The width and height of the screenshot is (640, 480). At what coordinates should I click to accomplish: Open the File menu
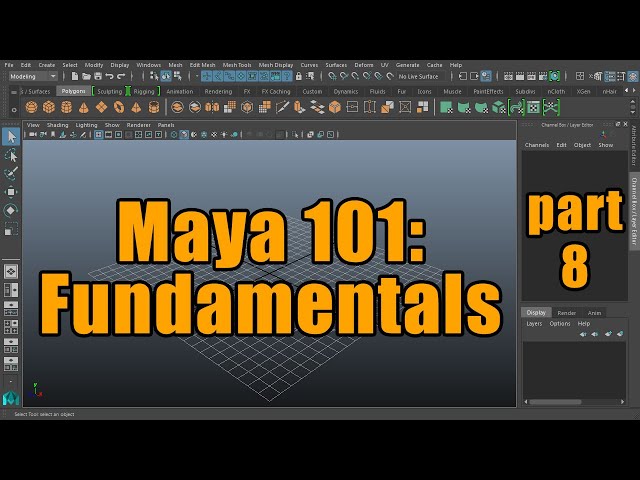tap(9, 65)
